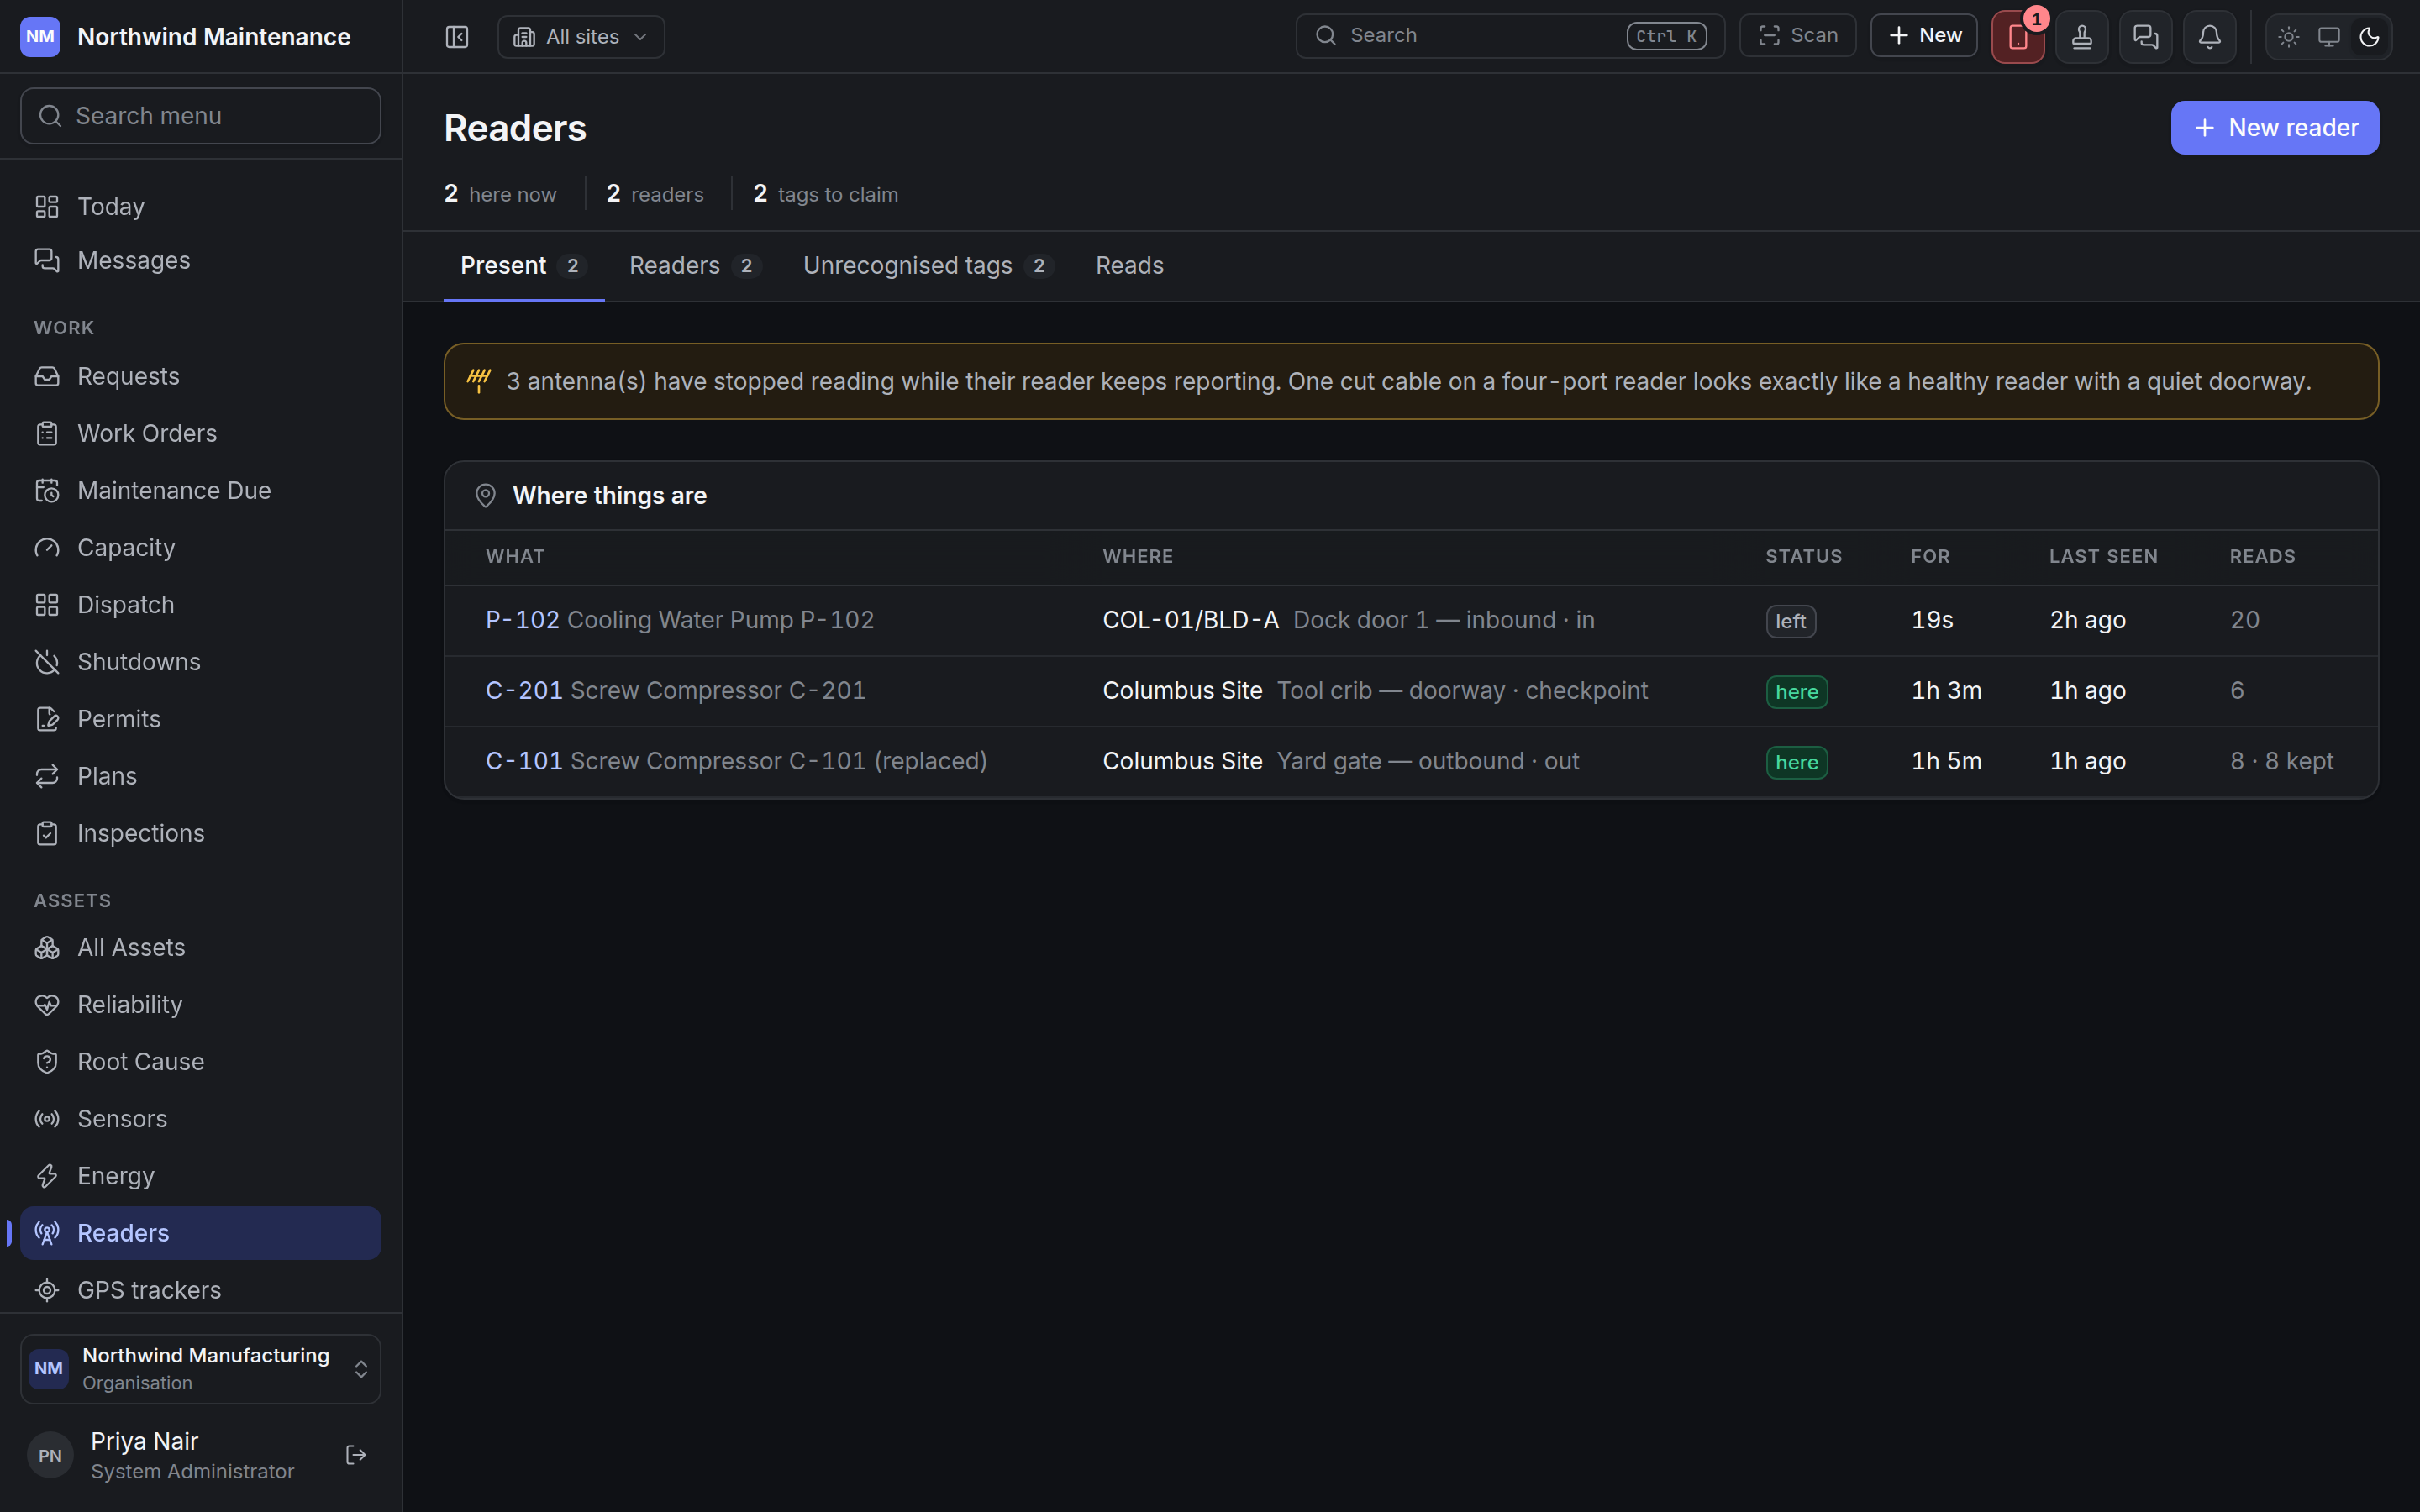Select the system theme monitor icon

[2329, 37]
